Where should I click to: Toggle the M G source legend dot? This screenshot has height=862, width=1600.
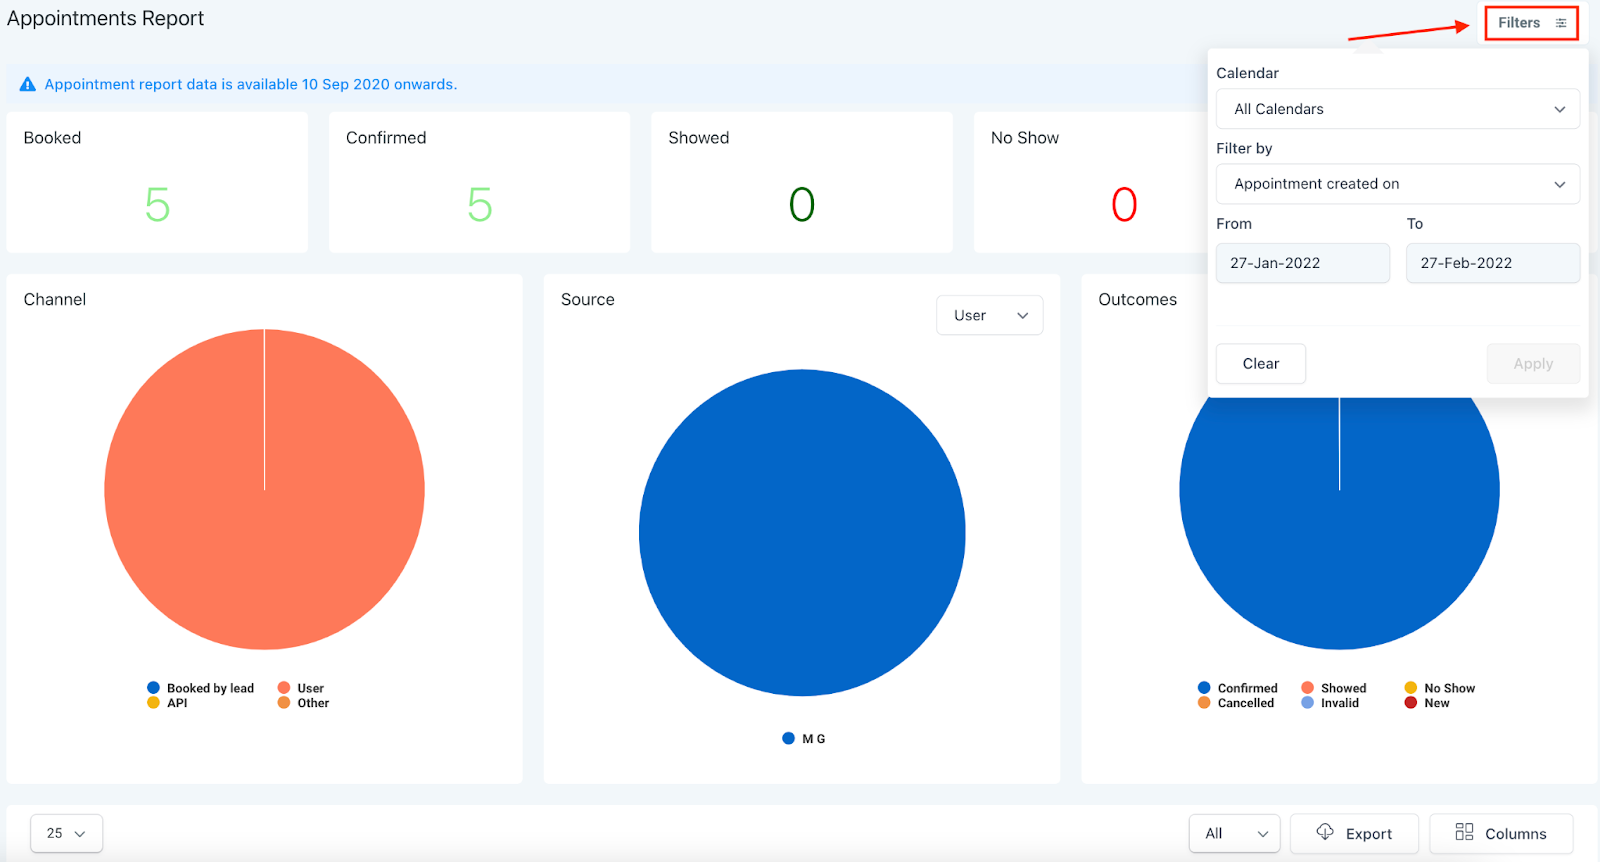point(789,739)
